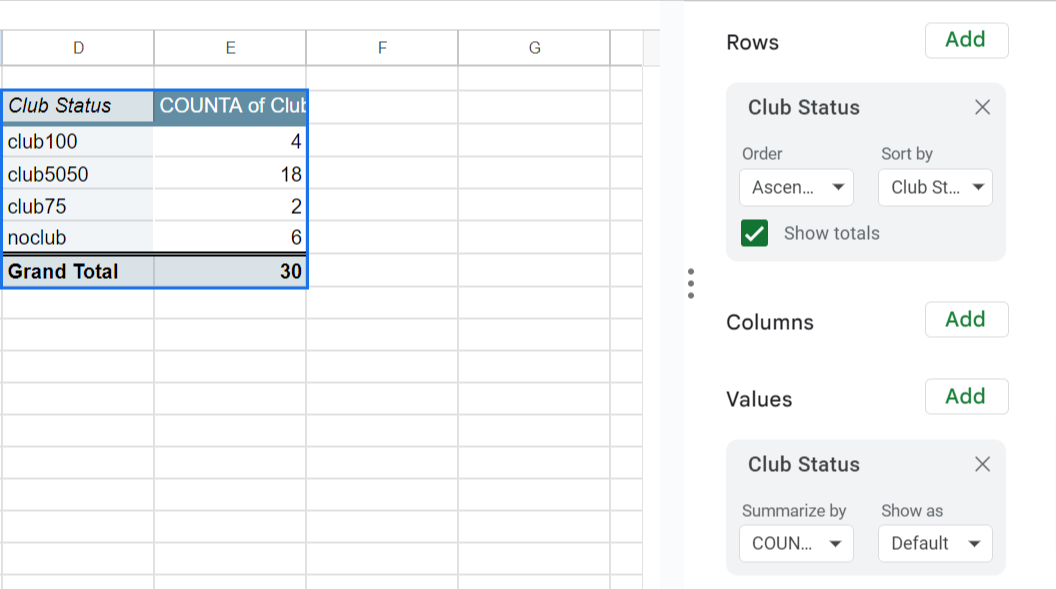The width and height of the screenshot is (1056, 589).
Task: Select column G header
Action: pyautogui.click(x=534, y=47)
